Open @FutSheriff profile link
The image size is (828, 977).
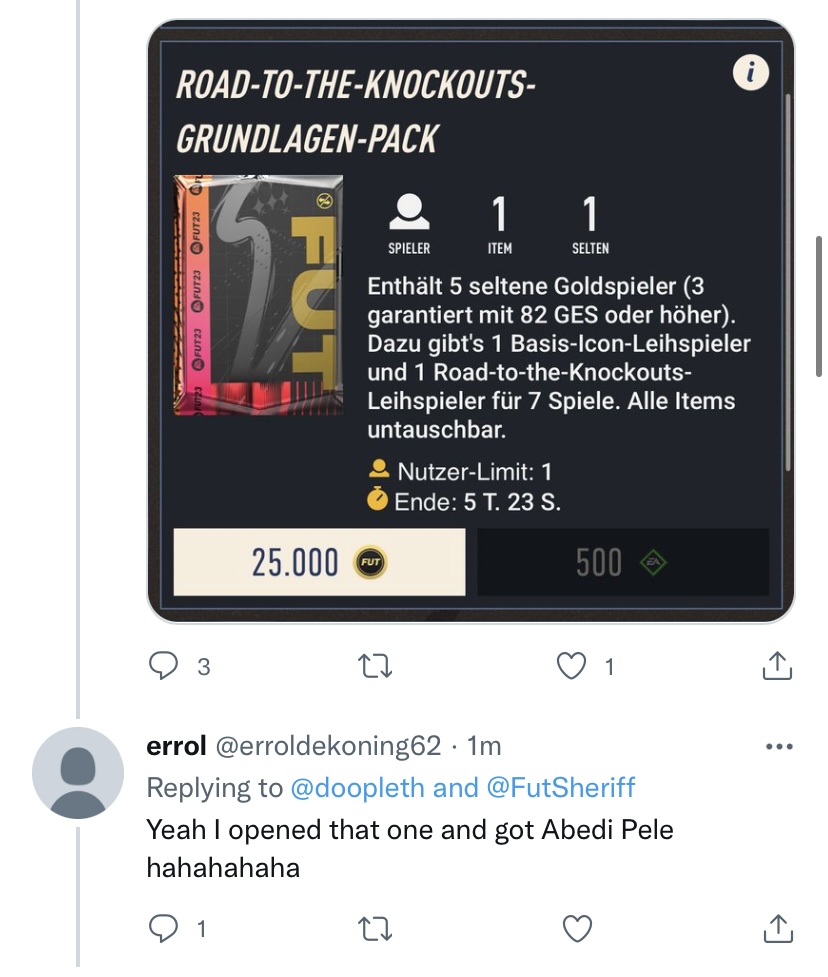tap(560, 788)
